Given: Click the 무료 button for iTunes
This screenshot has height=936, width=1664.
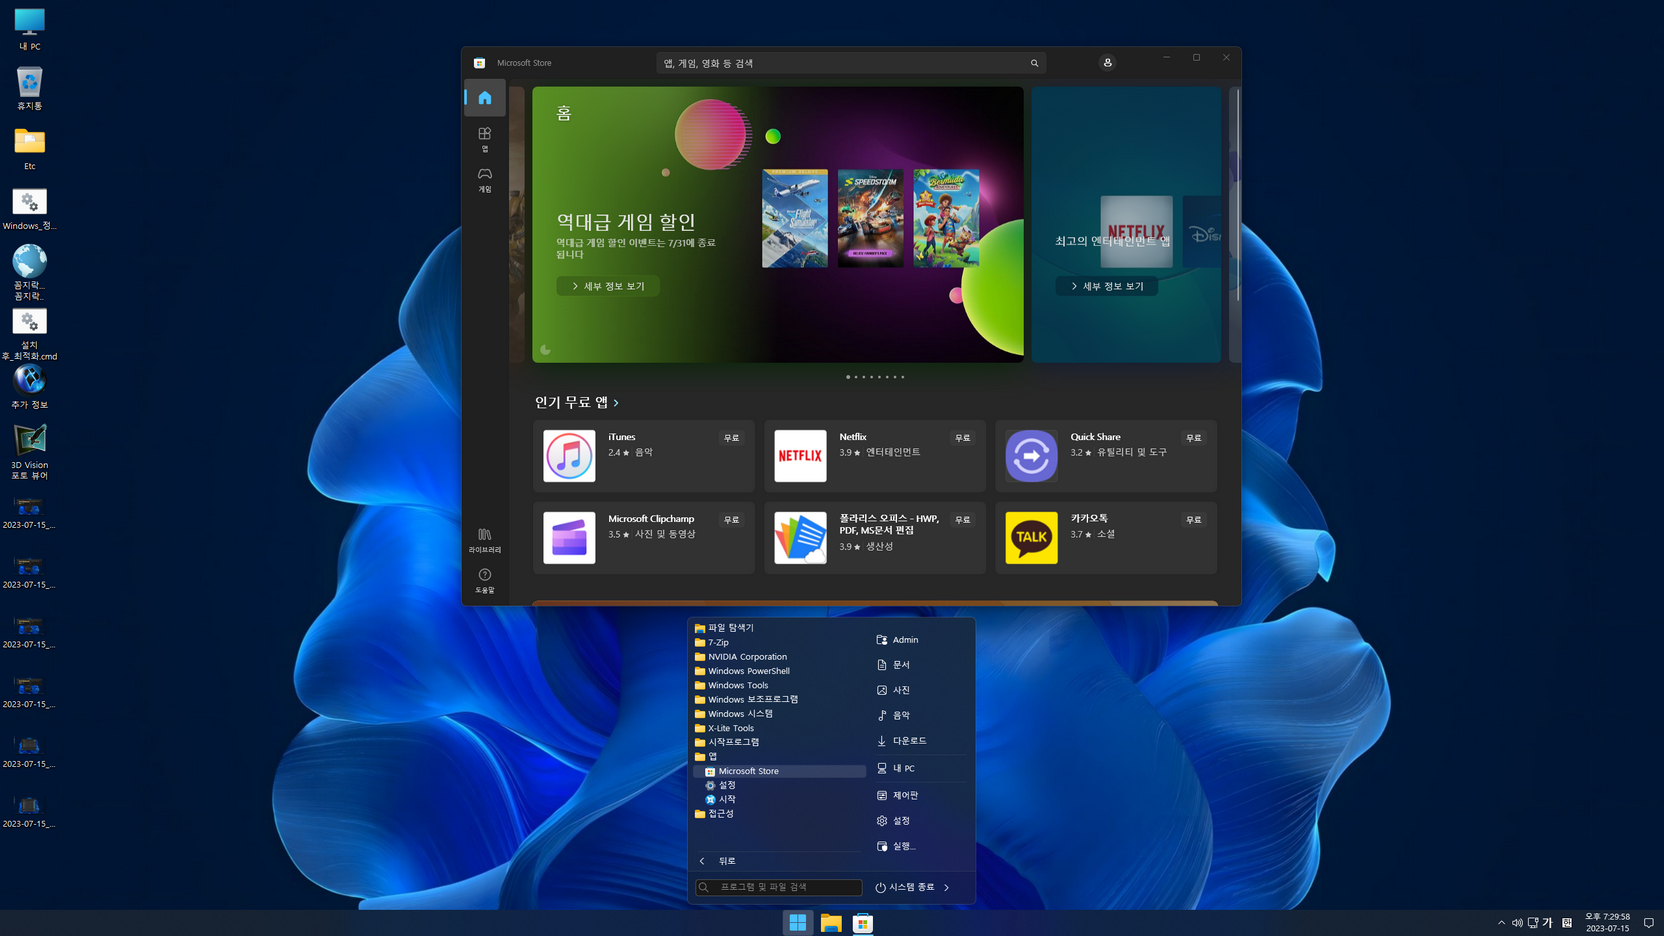Looking at the screenshot, I should pyautogui.click(x=732, y=438).
